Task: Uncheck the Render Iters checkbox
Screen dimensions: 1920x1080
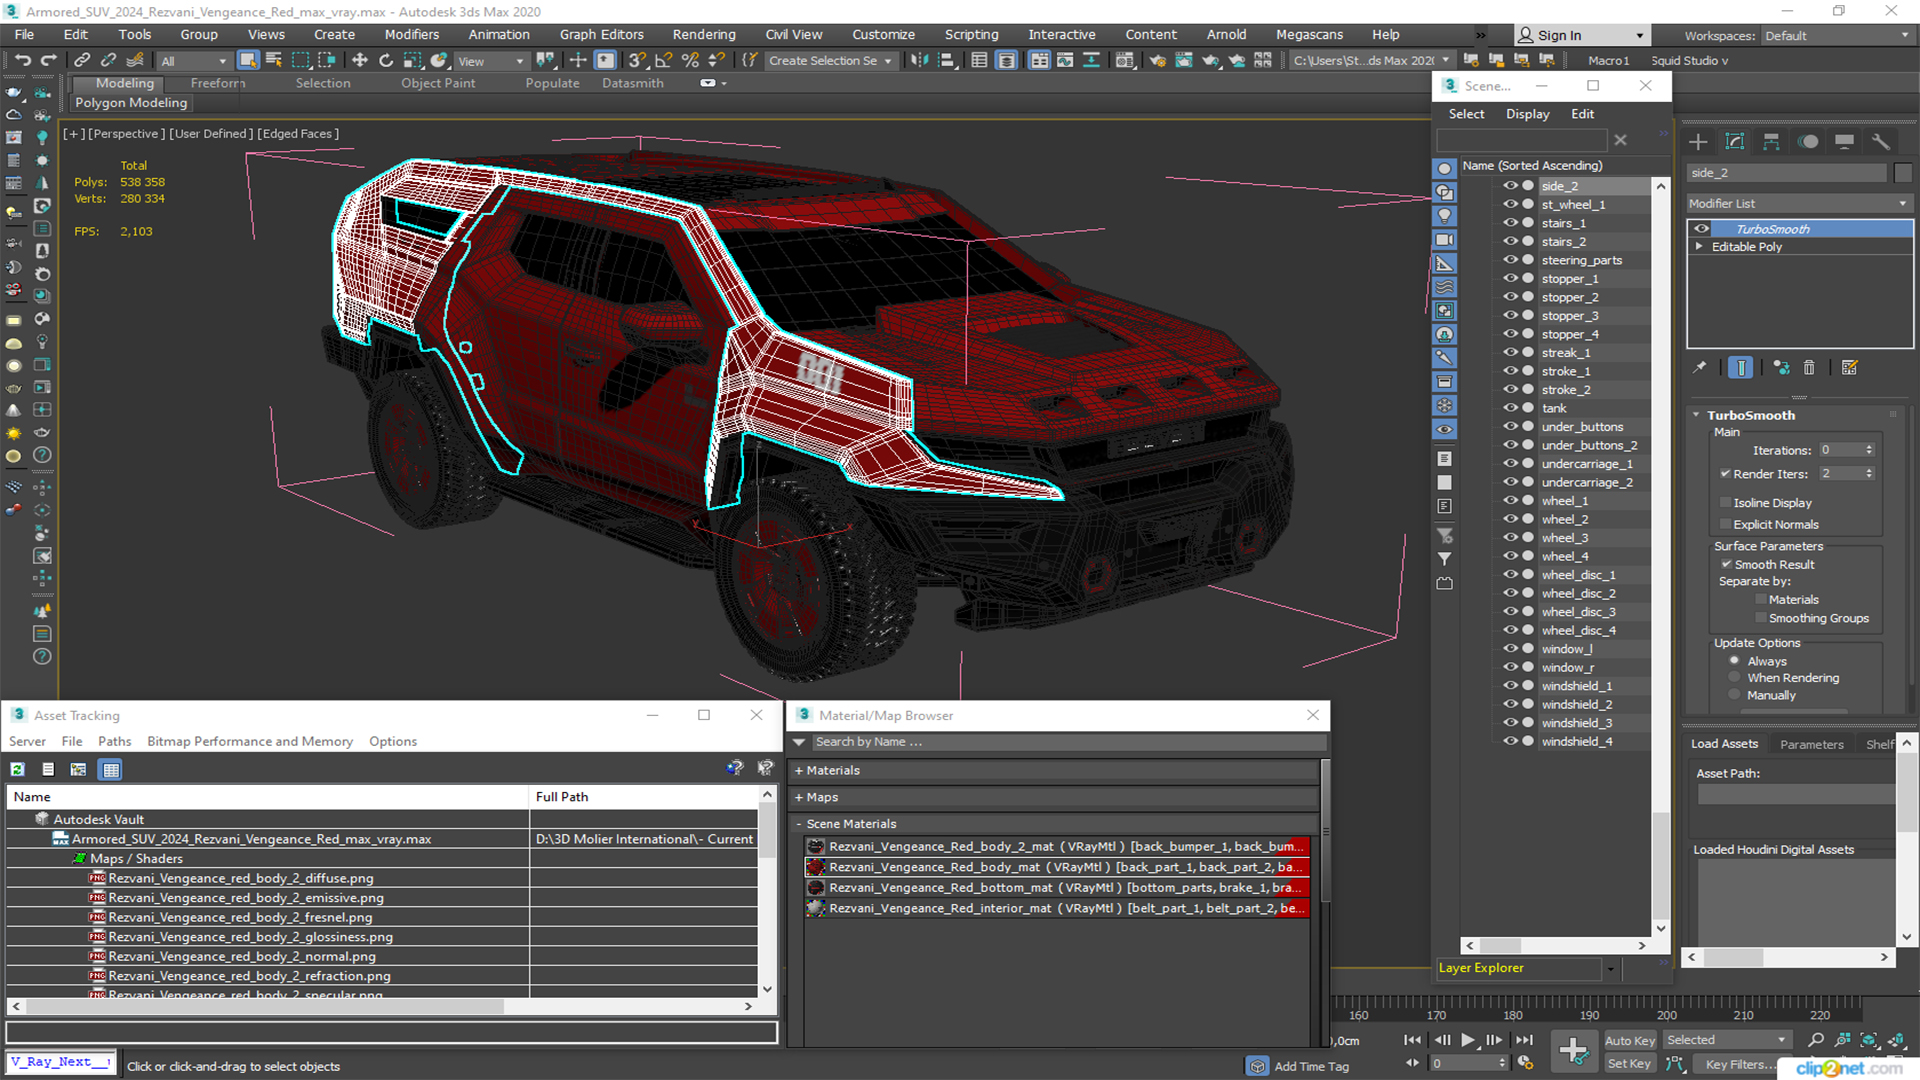Action: click(x=1725, y=474)
